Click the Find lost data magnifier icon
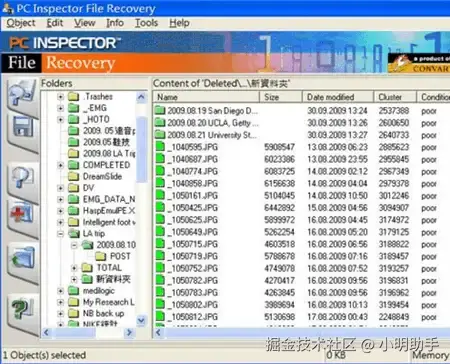This screenshot has height=364, width=450. click(22, 94)
